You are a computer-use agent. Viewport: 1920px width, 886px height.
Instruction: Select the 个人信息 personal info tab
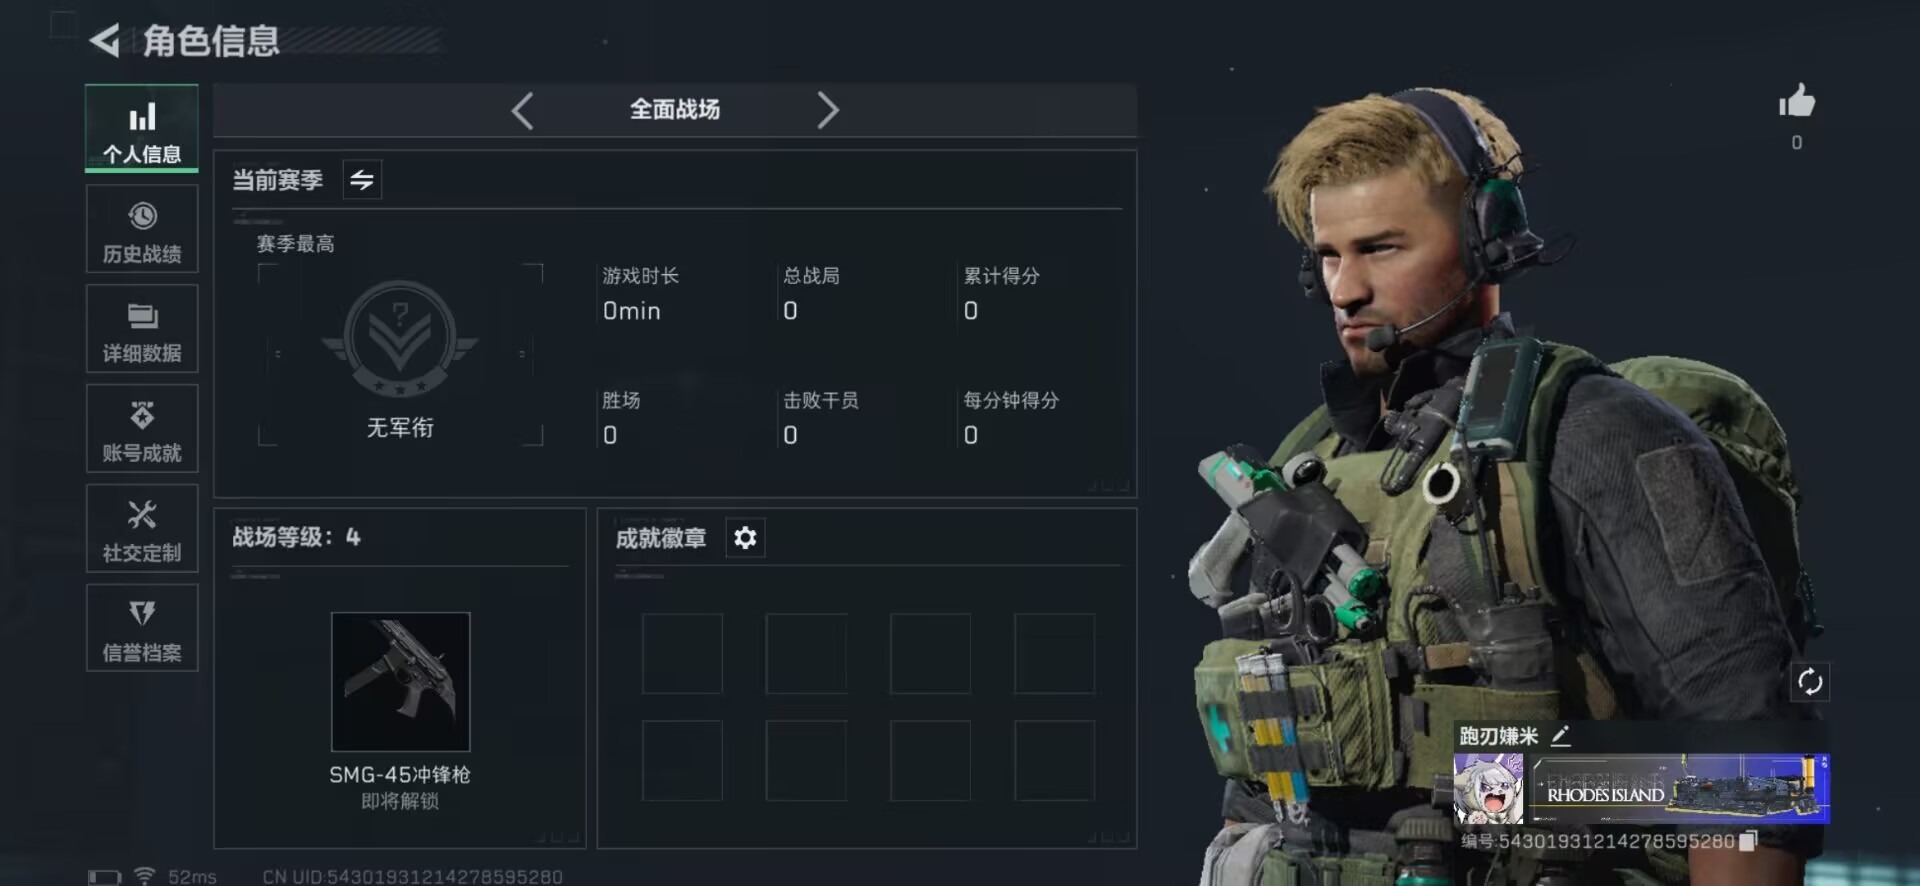(x=142, y=129)
